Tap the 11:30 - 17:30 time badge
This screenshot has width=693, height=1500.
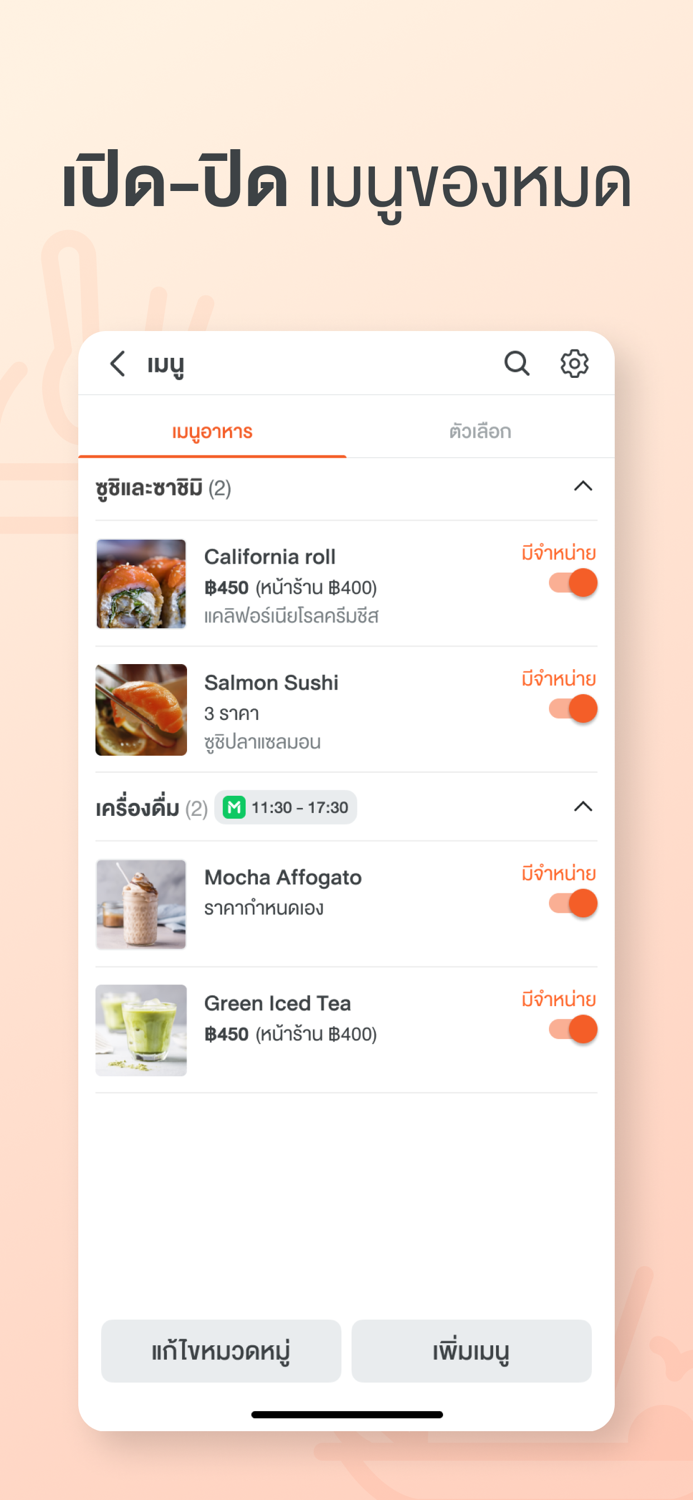pos(286,807)
